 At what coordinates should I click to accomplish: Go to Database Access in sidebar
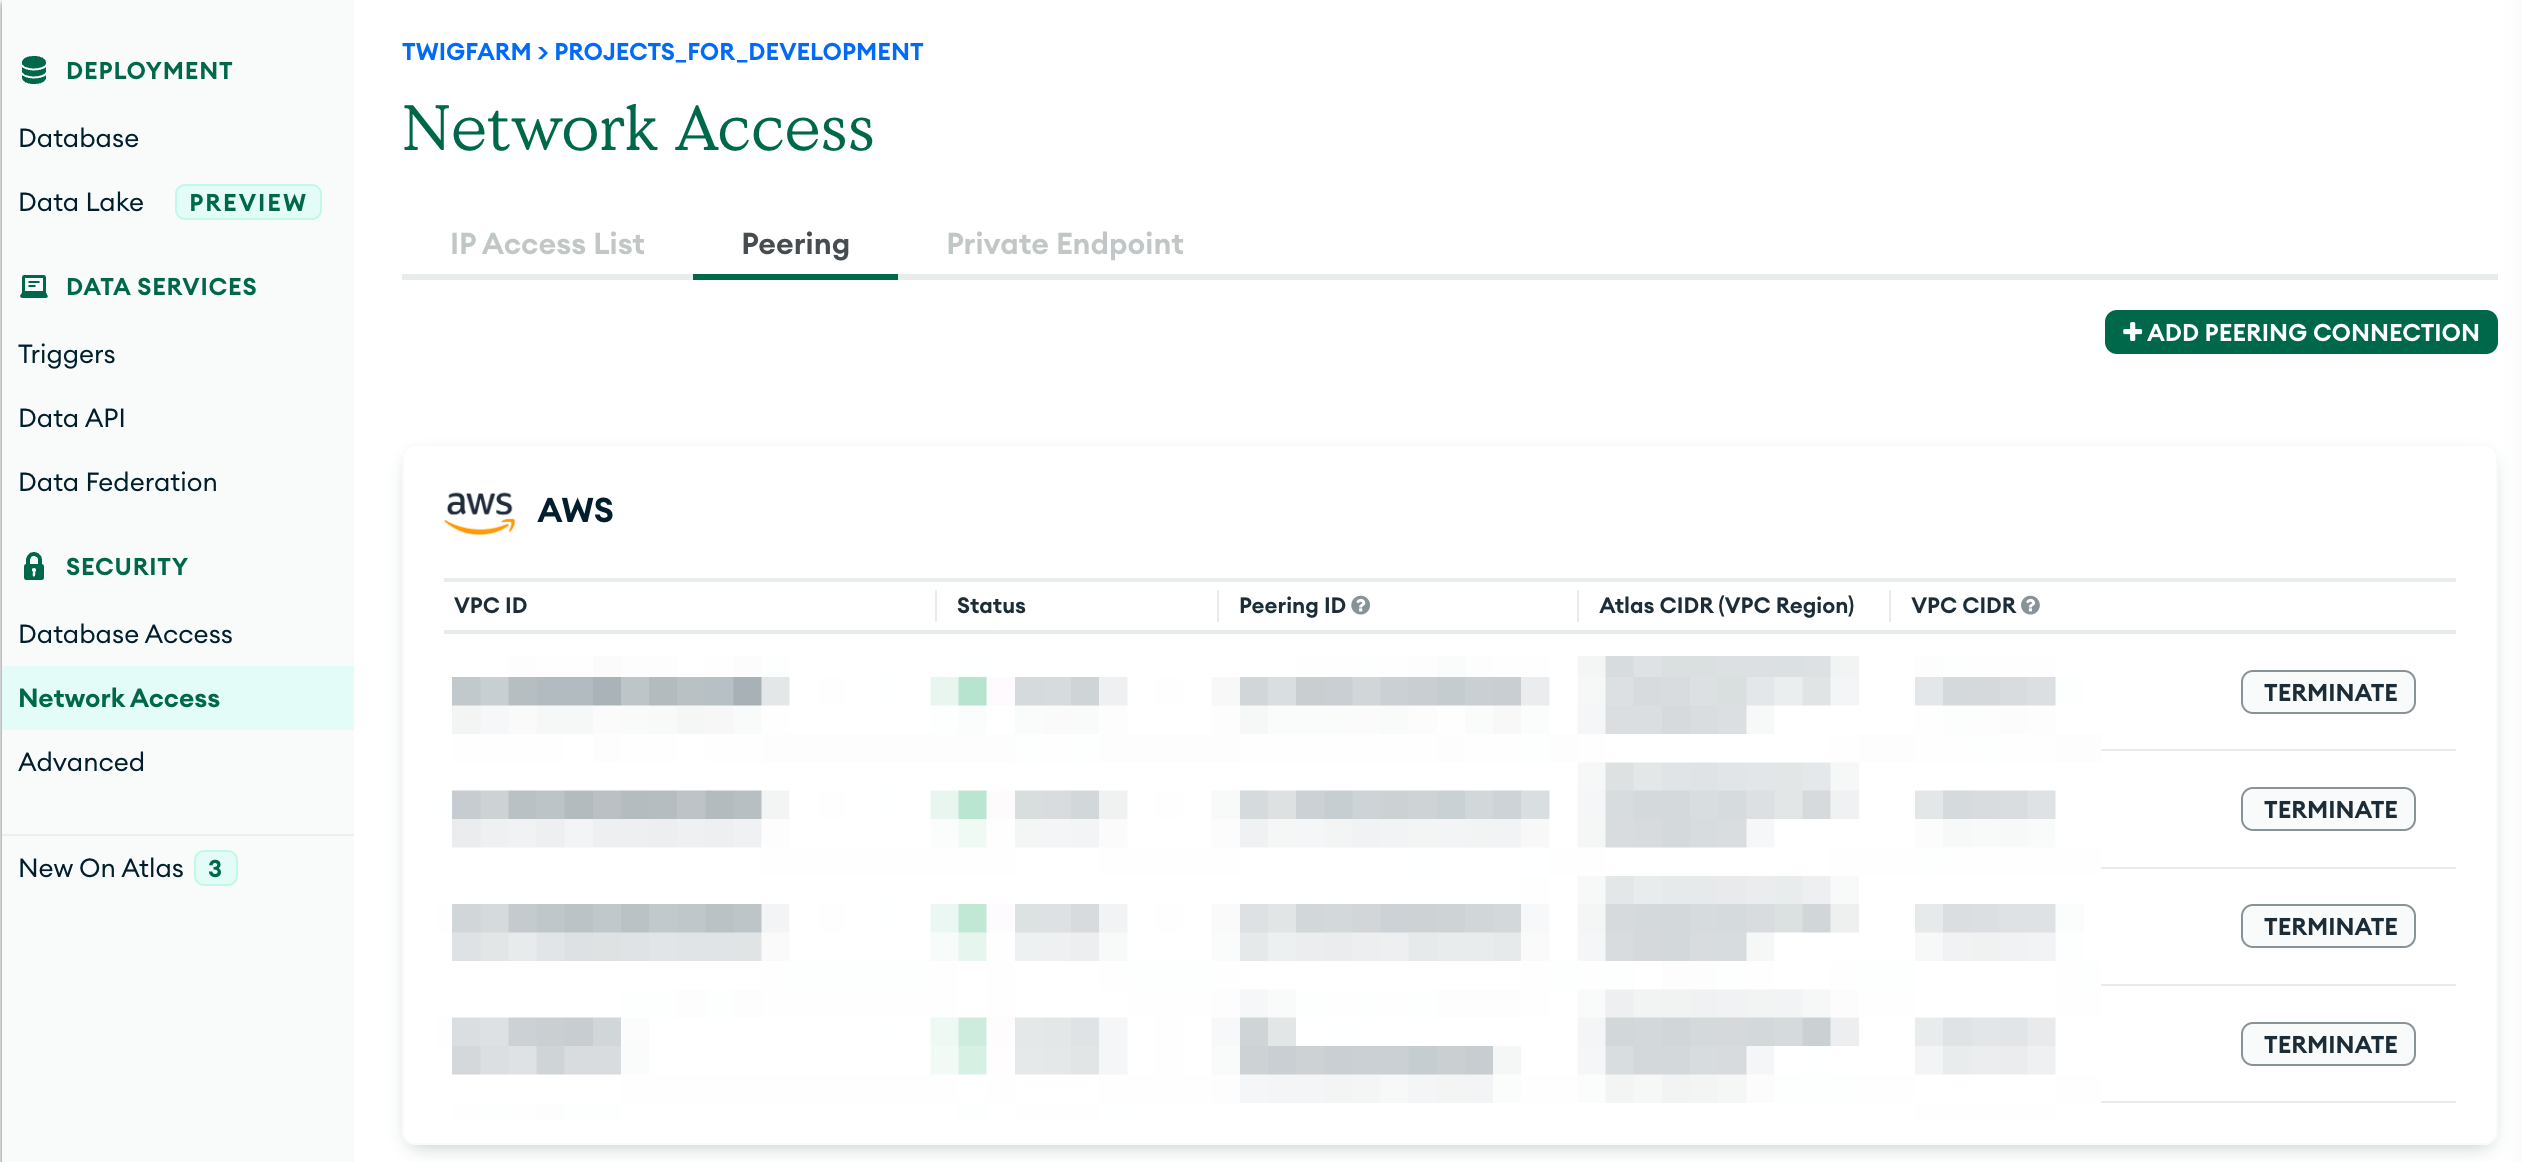(125, 634)
